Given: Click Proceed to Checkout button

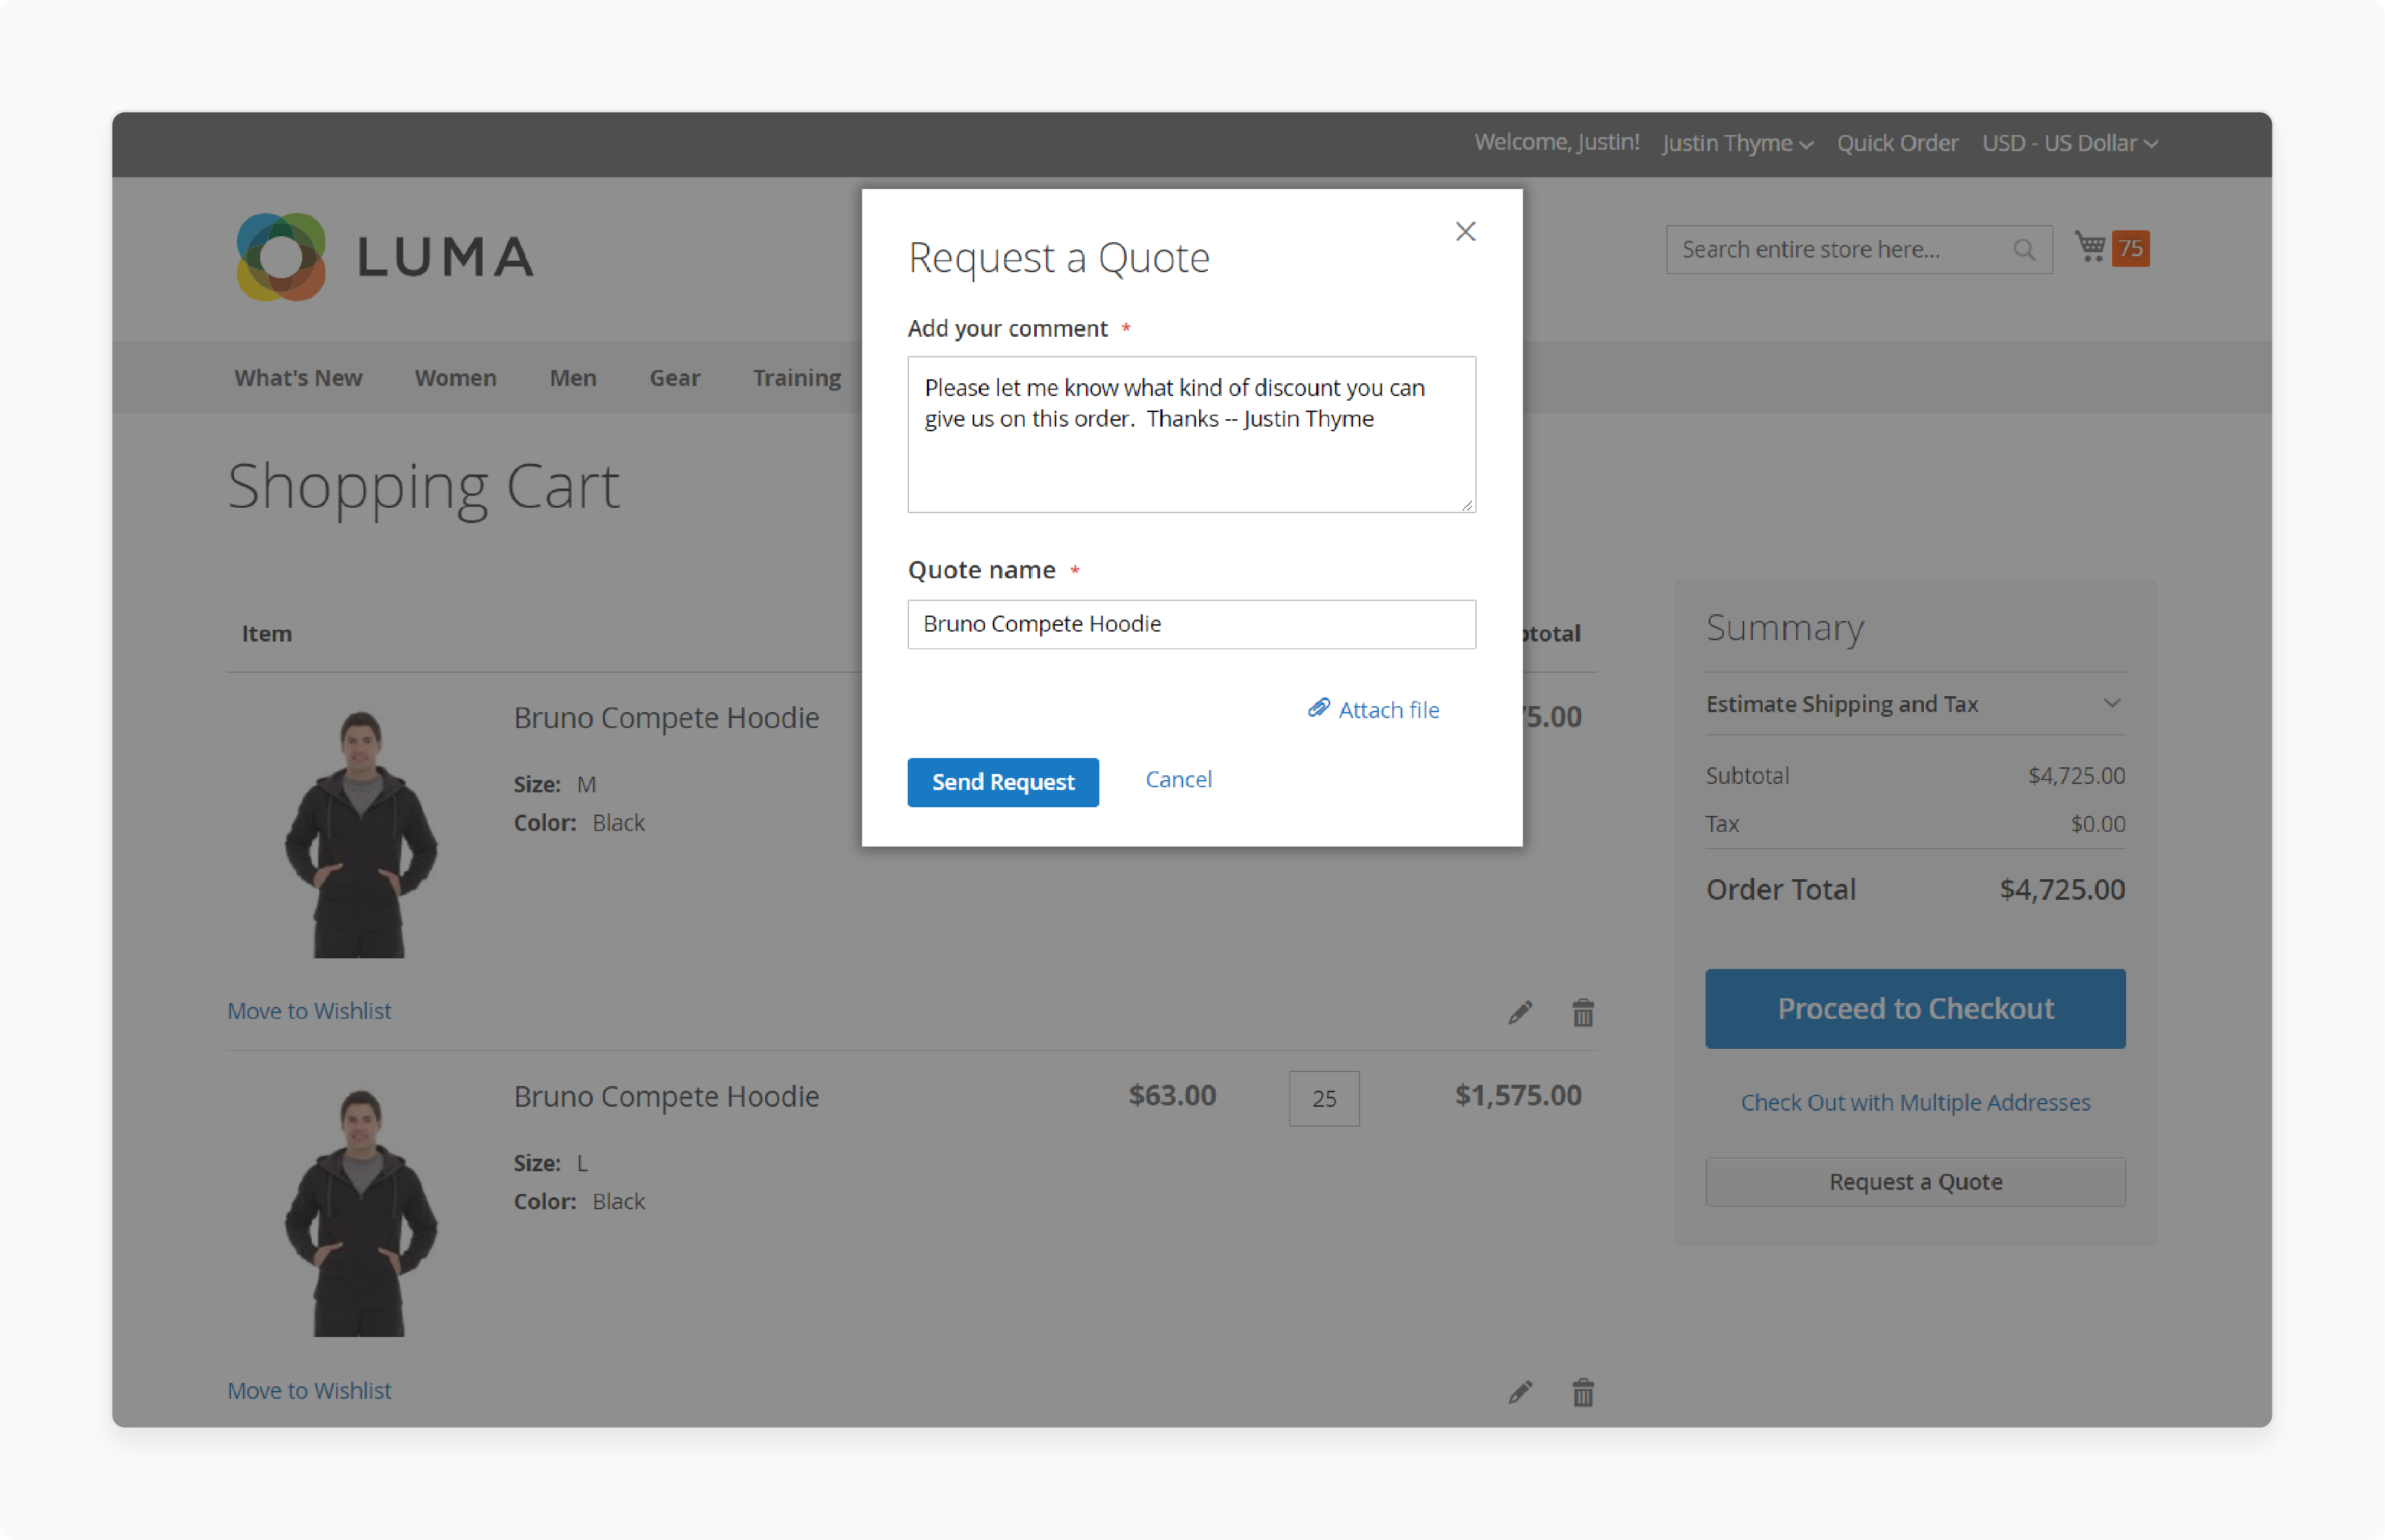Looking at the screenshot, I should 1915,1008.
